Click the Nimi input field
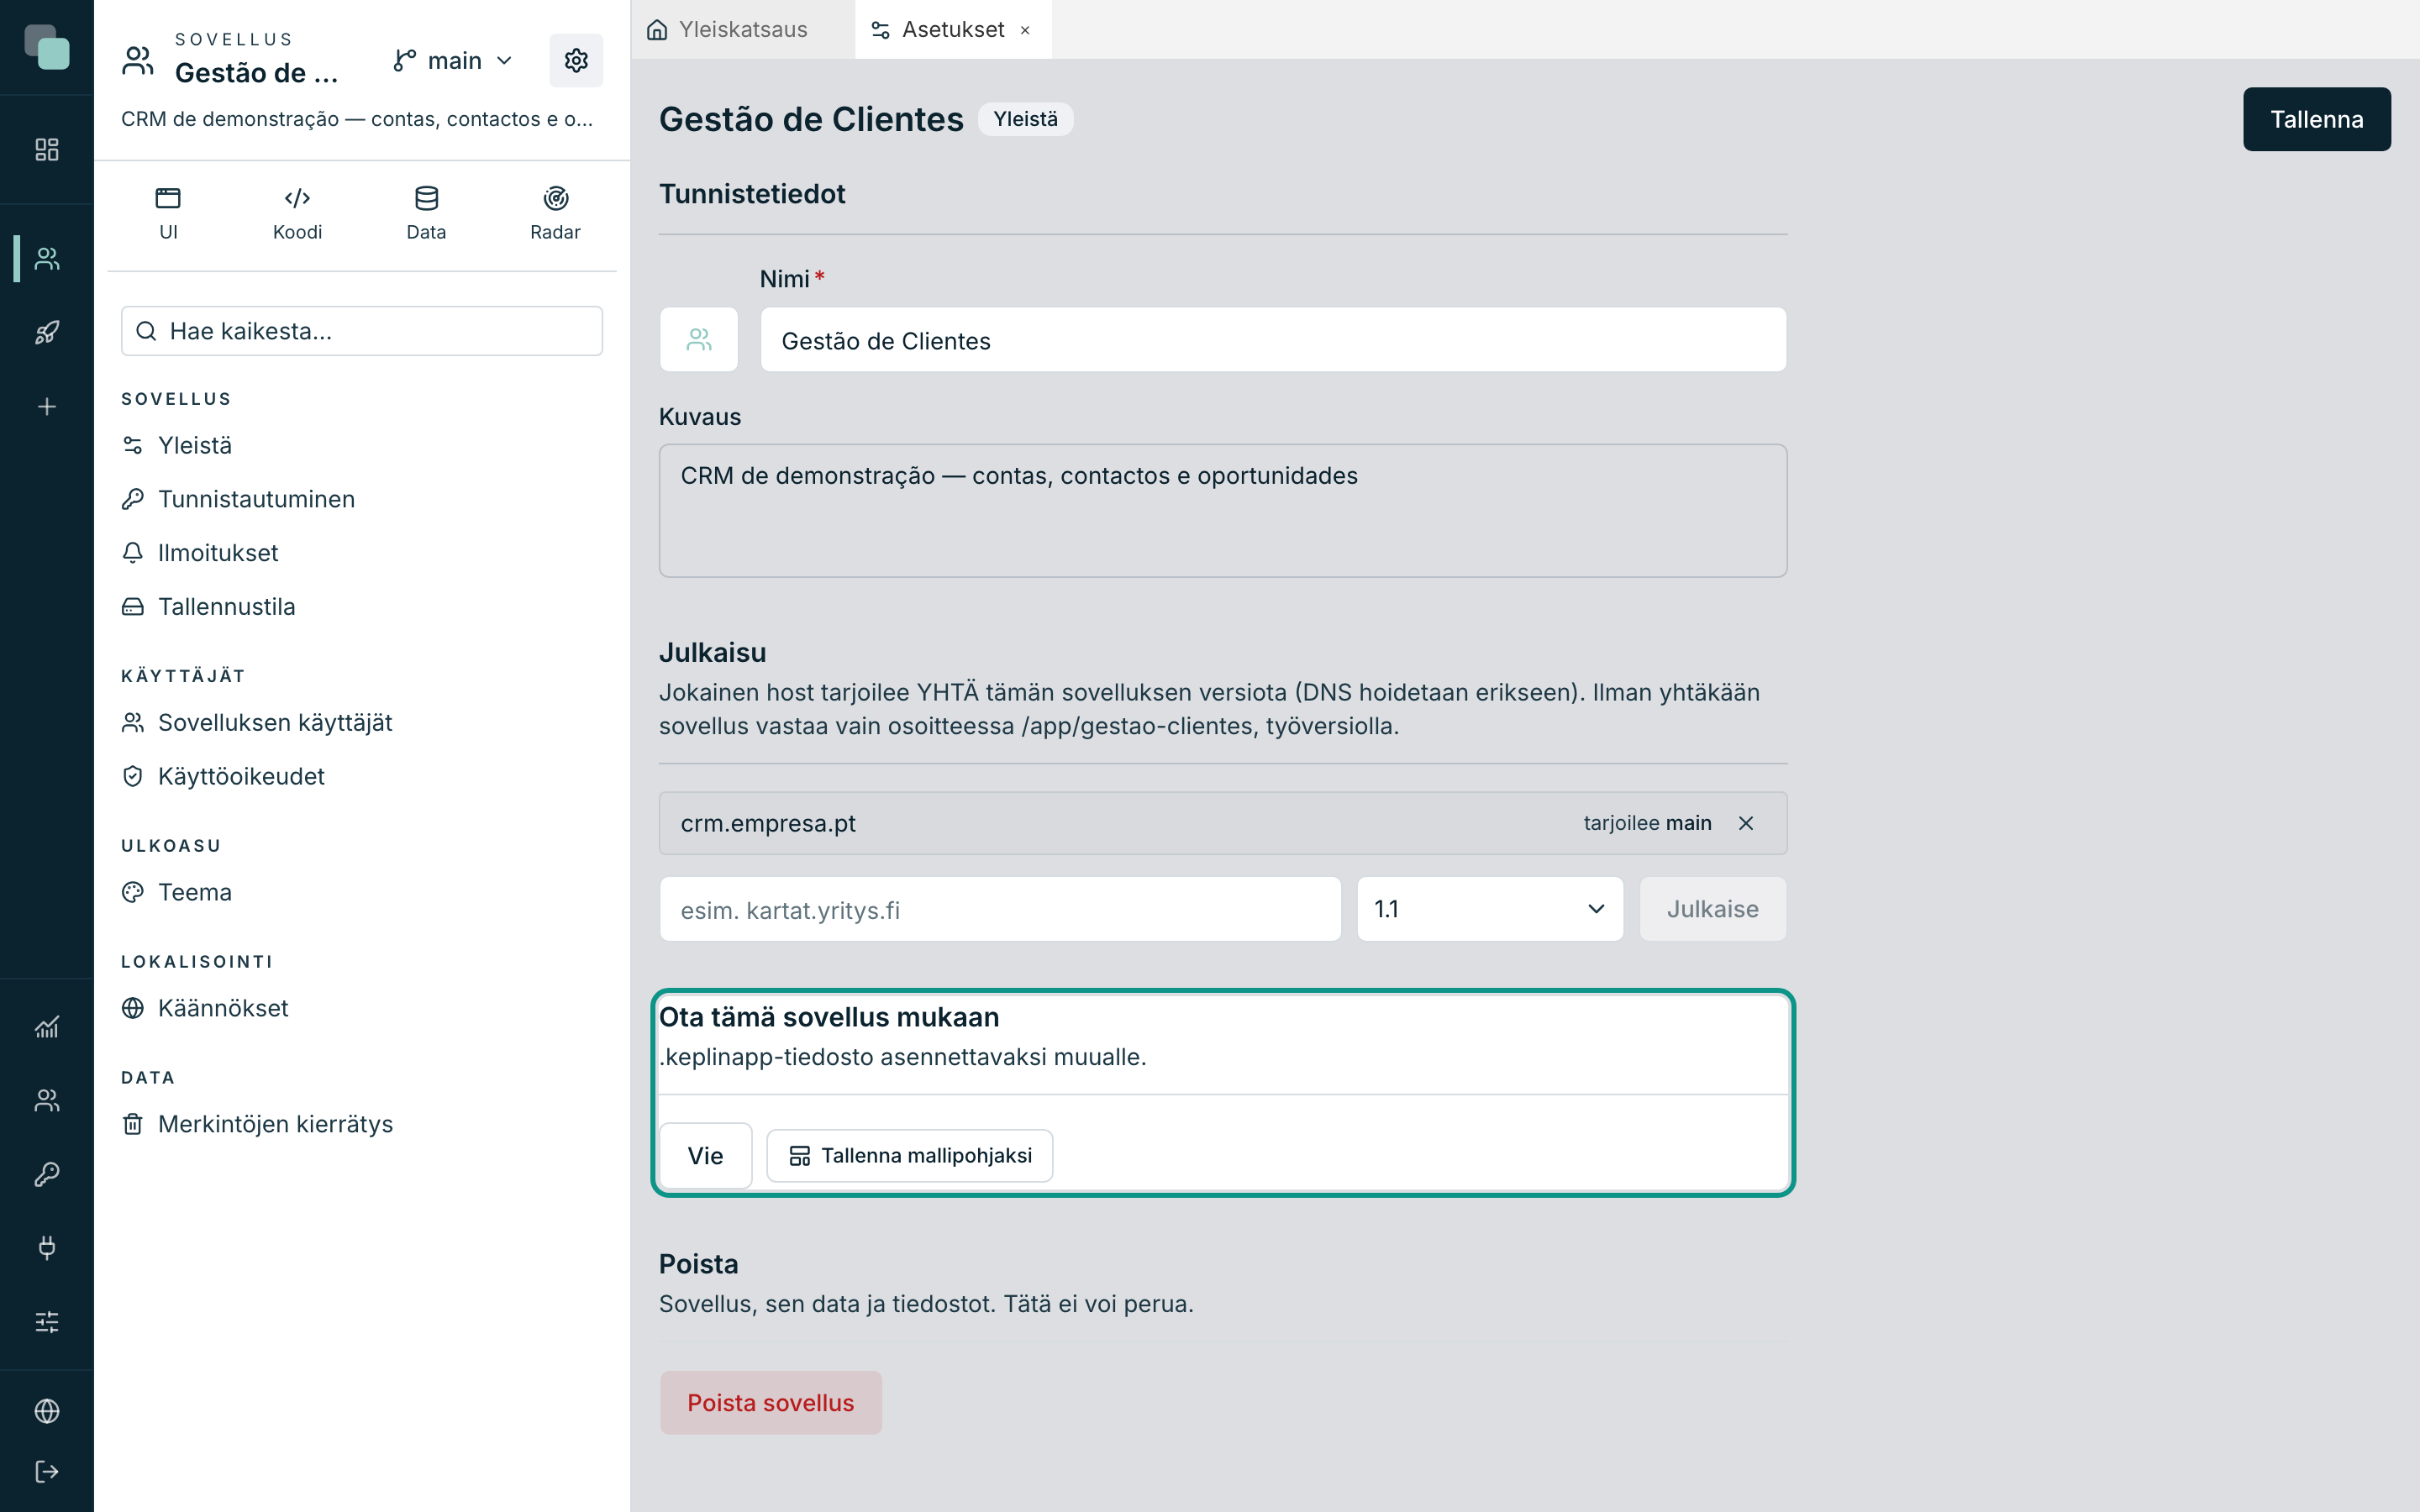The height and width of the screenshot is (1512, 2420). click(x=1273, y=340)
